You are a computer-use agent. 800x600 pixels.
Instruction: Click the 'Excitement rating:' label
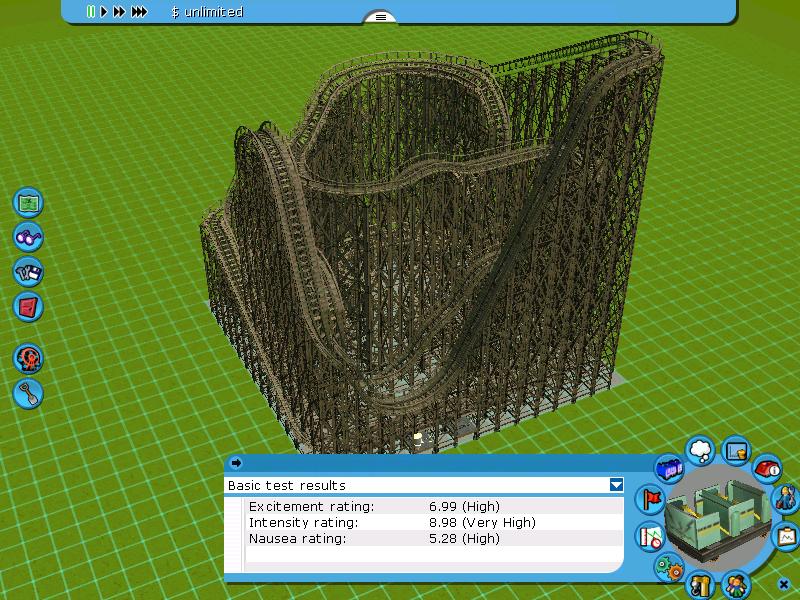tap(312, 506)
